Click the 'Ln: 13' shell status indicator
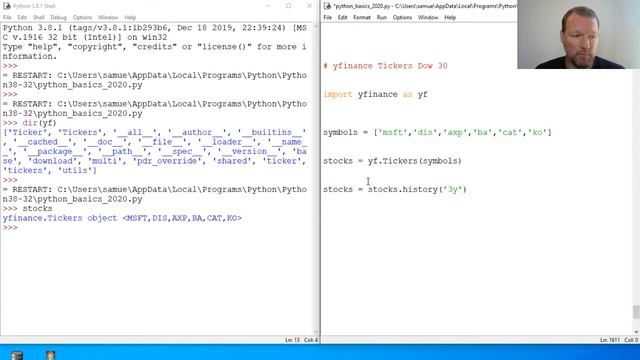This screenshot has width=640, height=360. (292, 340)
